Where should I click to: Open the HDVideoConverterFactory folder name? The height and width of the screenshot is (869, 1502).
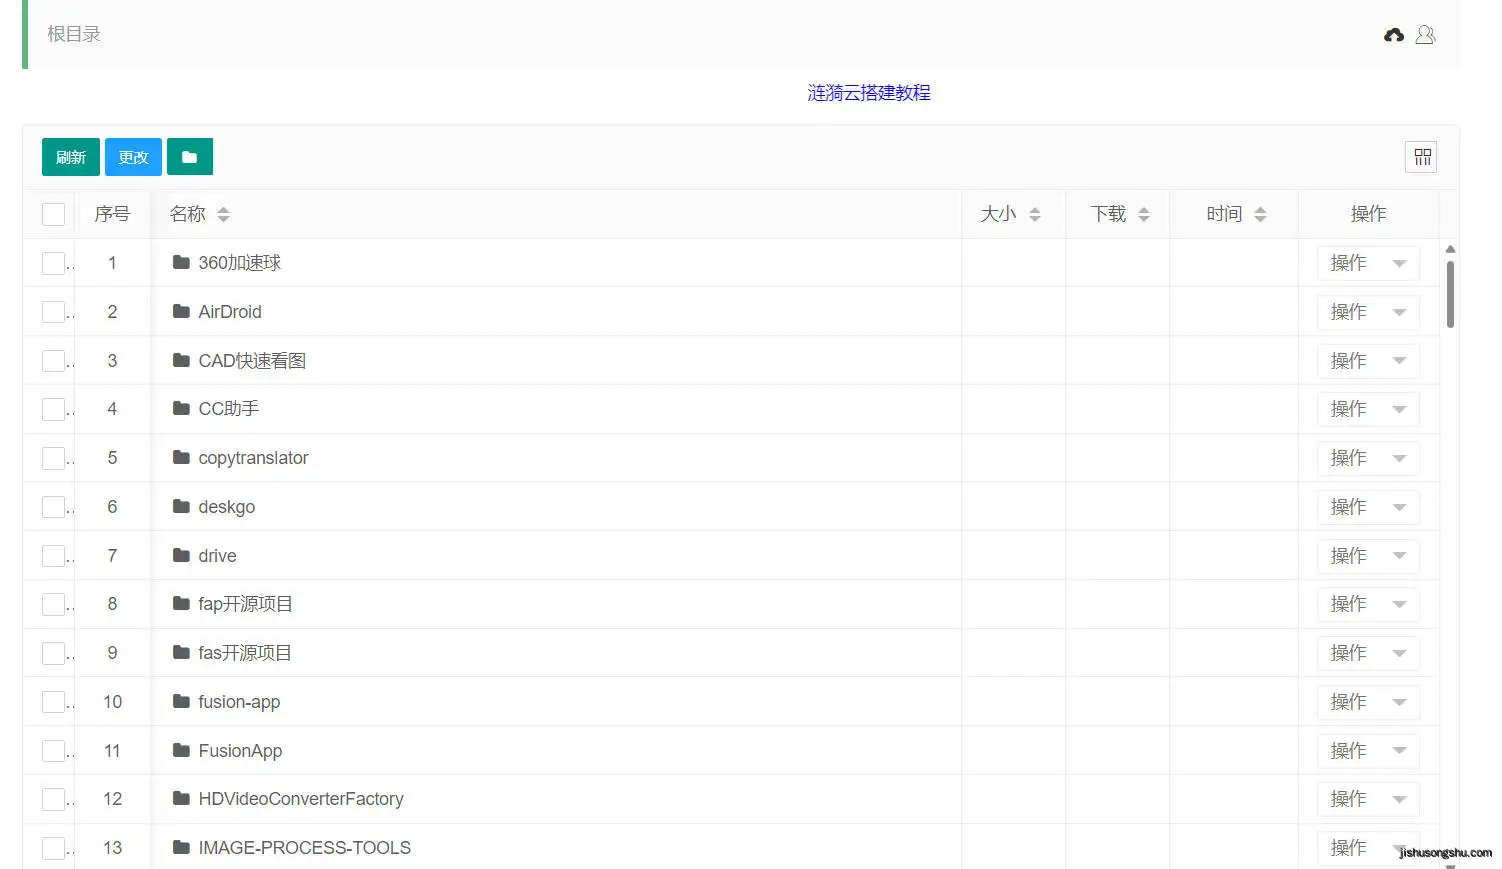[x=301, y=799]
